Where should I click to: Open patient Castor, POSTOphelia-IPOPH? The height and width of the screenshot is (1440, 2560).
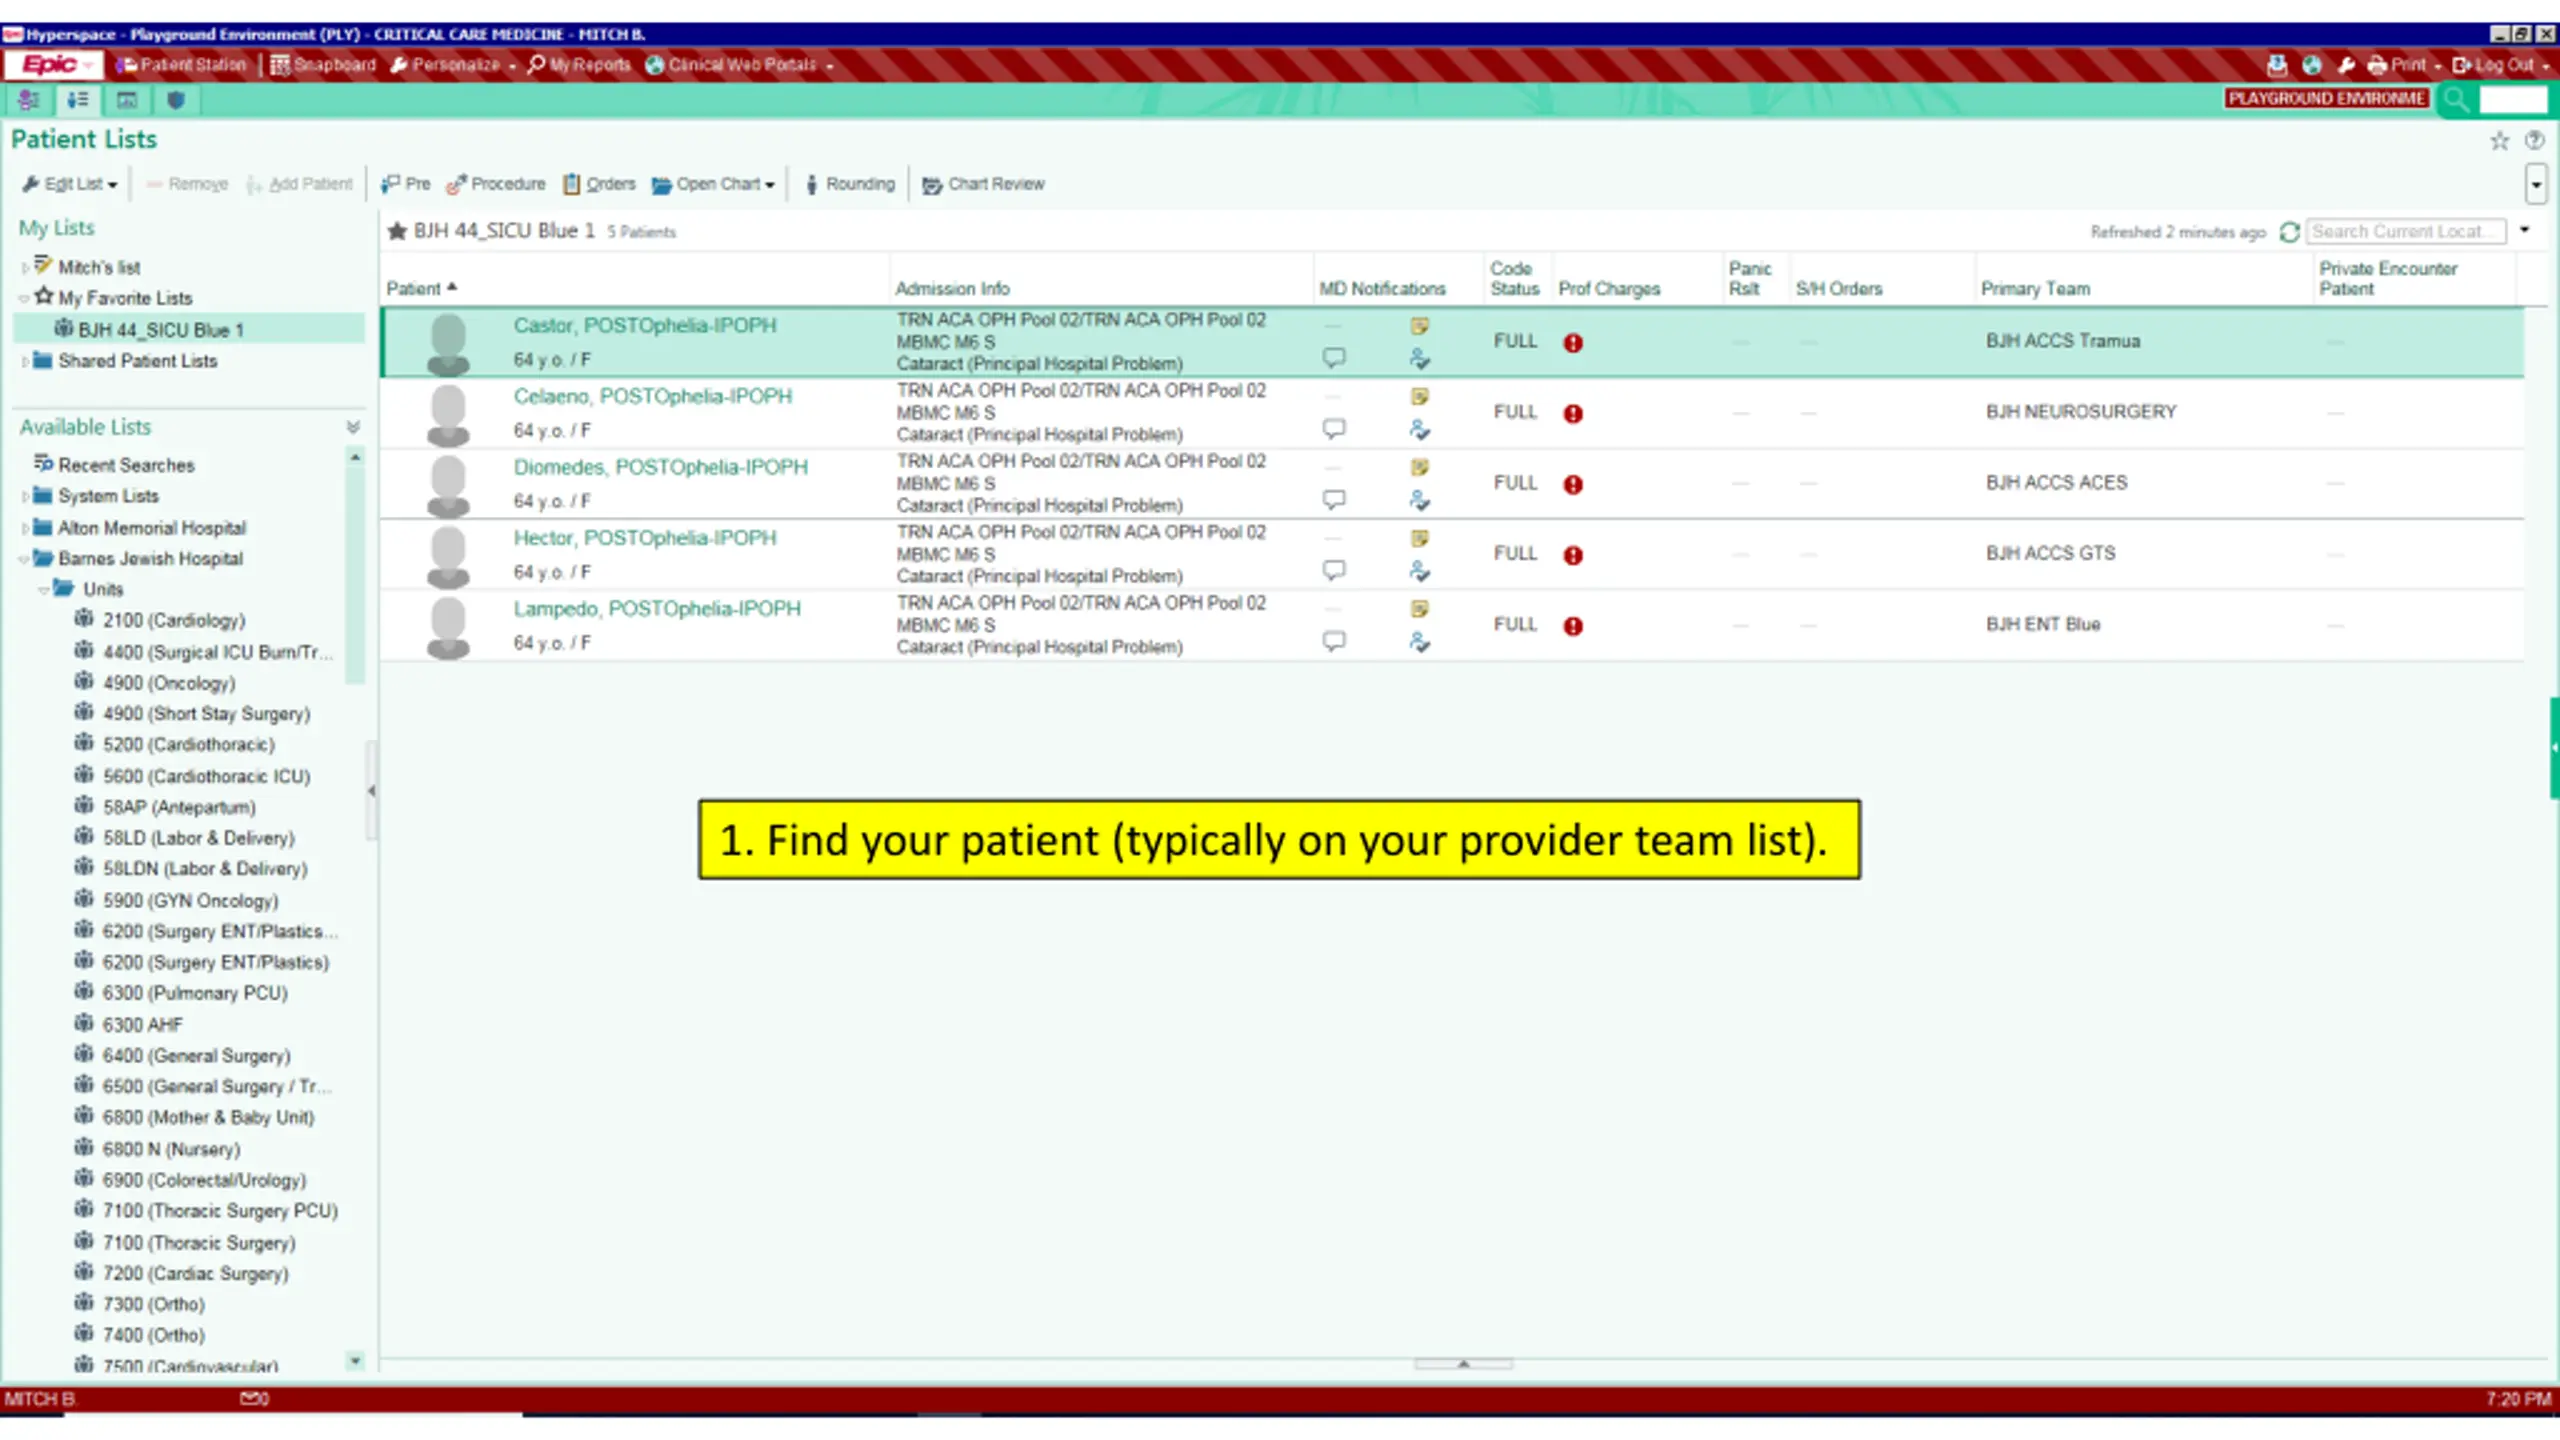point(644,325)
